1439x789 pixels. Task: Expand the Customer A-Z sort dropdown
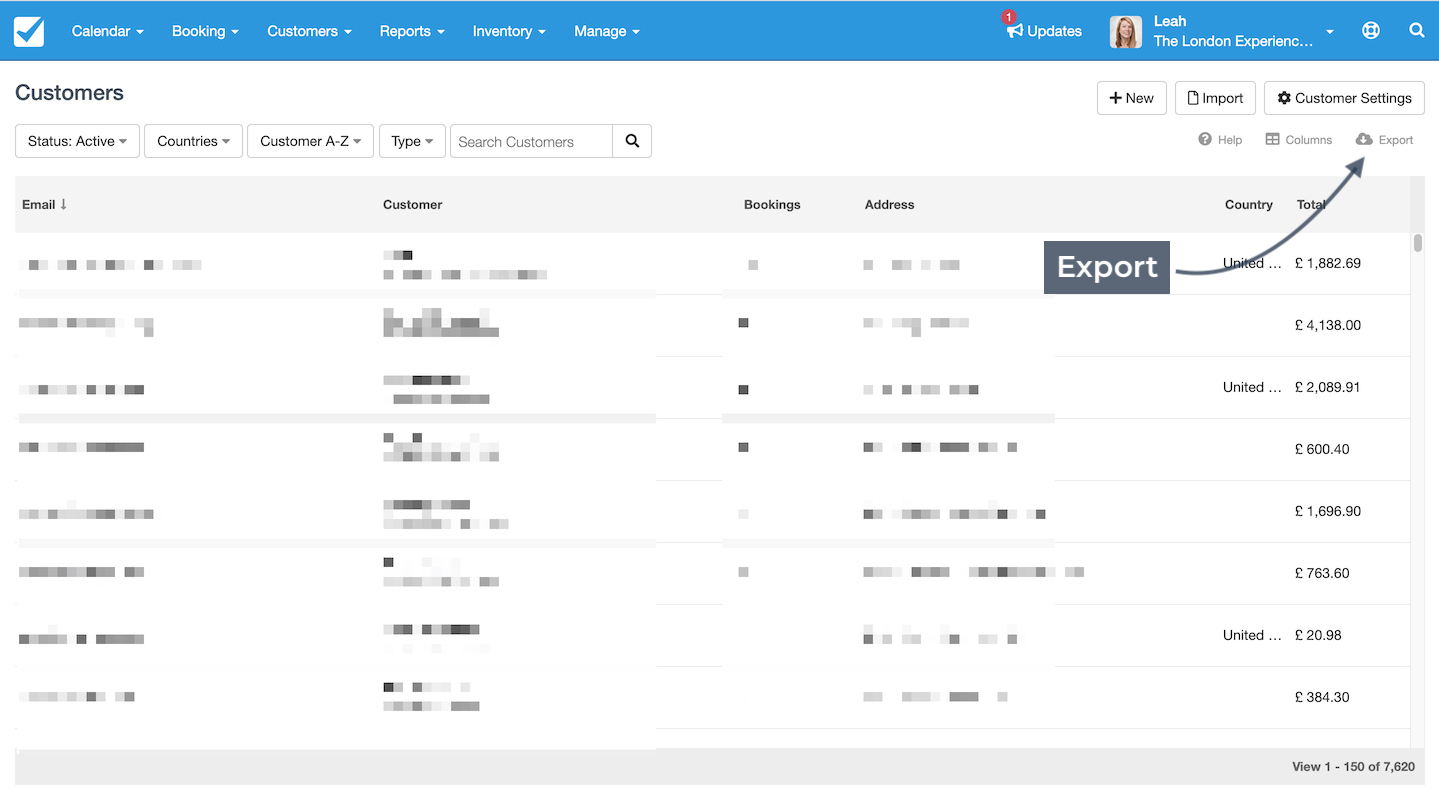[x=311, y=141]
